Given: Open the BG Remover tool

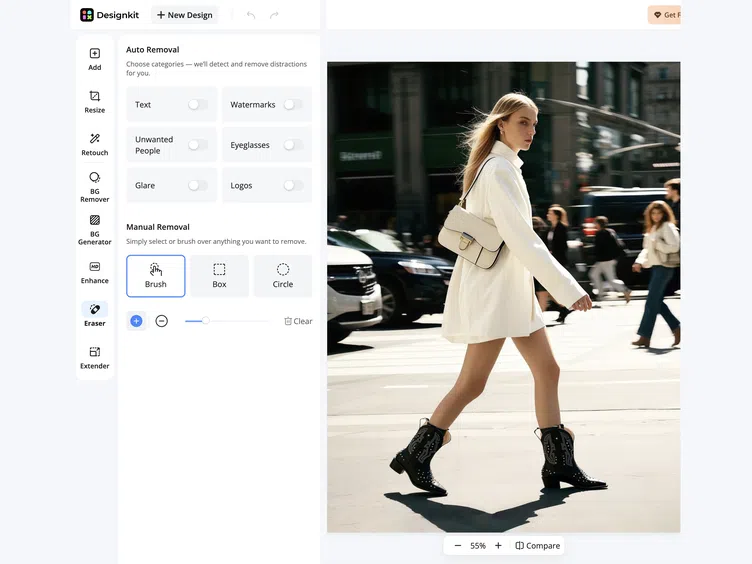Looking at the screenshot, I should (94, 188).
